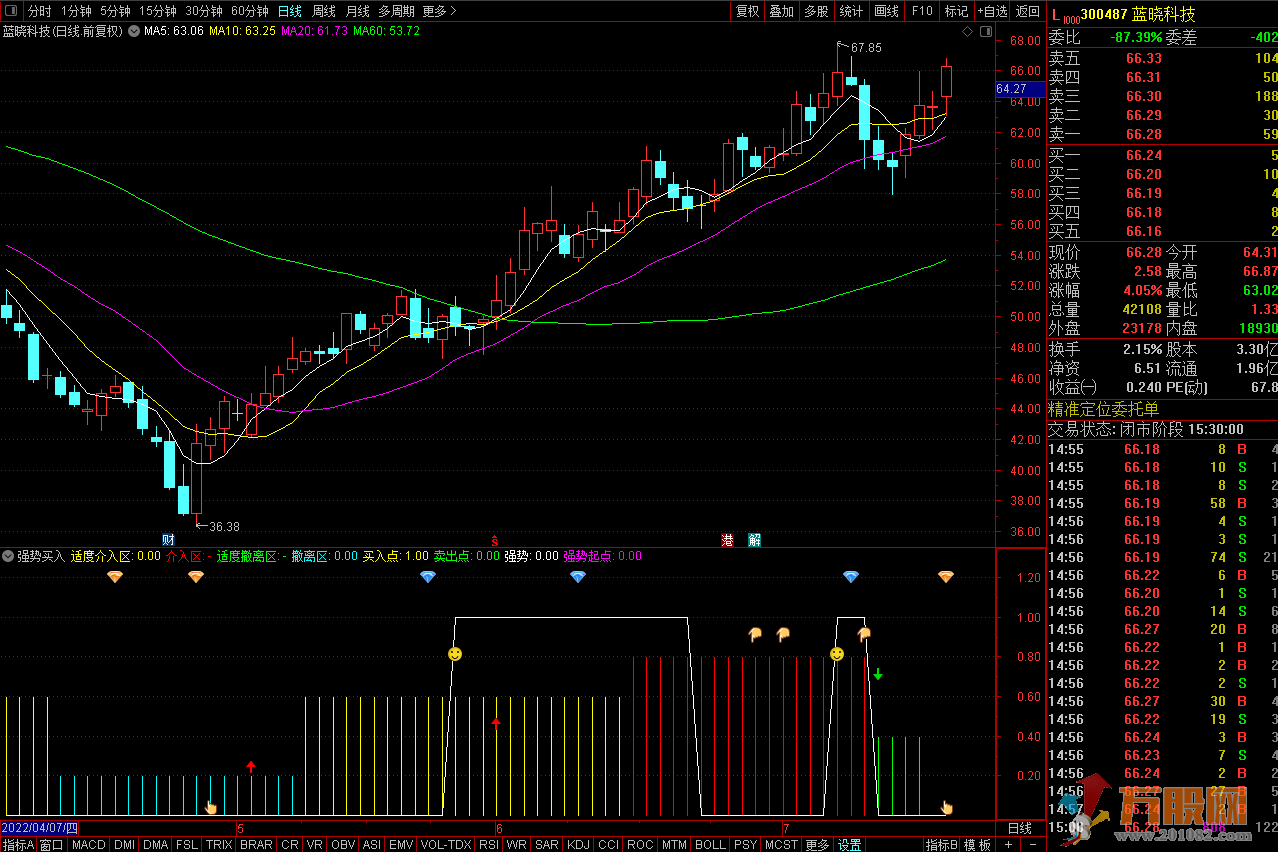
Task: Click the window toggle icon beside the diamond
Action: [986, 31]
